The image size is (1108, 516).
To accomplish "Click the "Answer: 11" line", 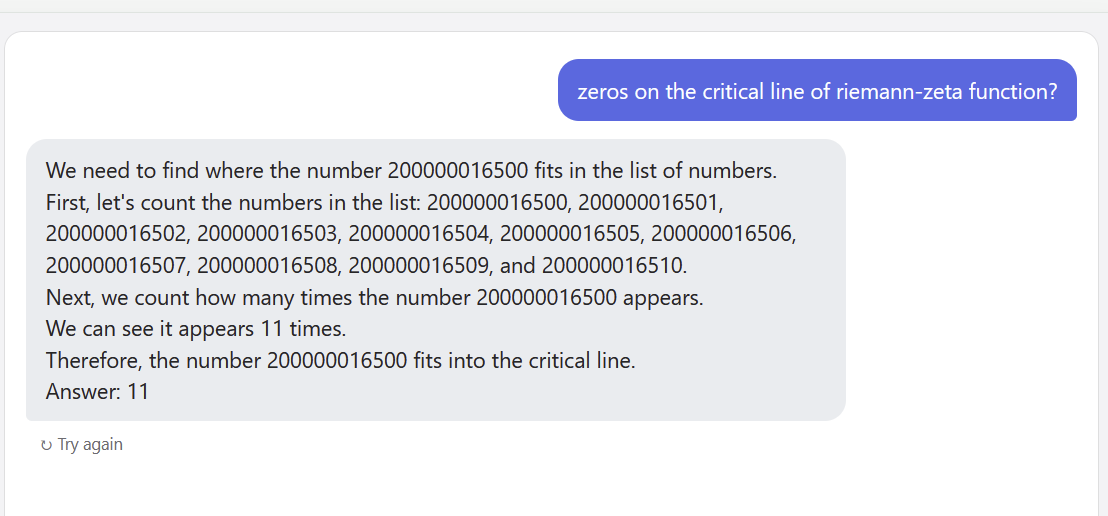I will [98, 392].
